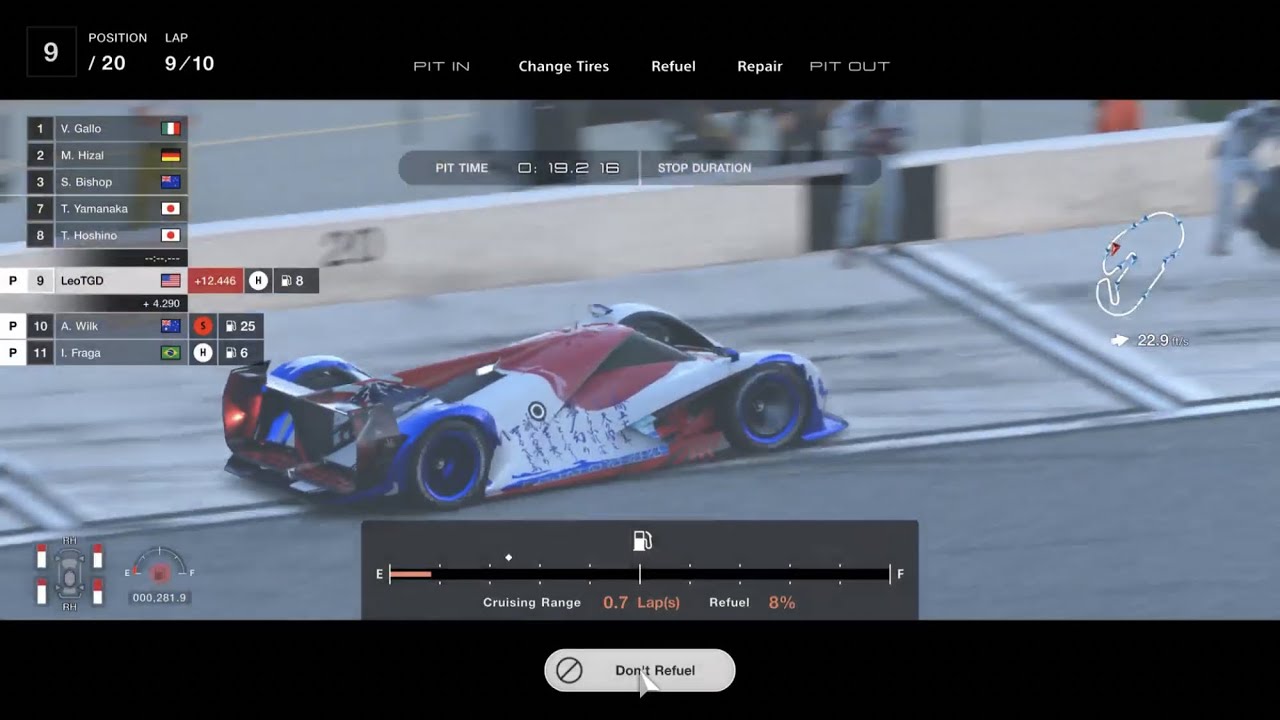Click pit marker P beside A. Wilk
The height and width of the screenshot is (720, 1280).
(x=13, y=326)
